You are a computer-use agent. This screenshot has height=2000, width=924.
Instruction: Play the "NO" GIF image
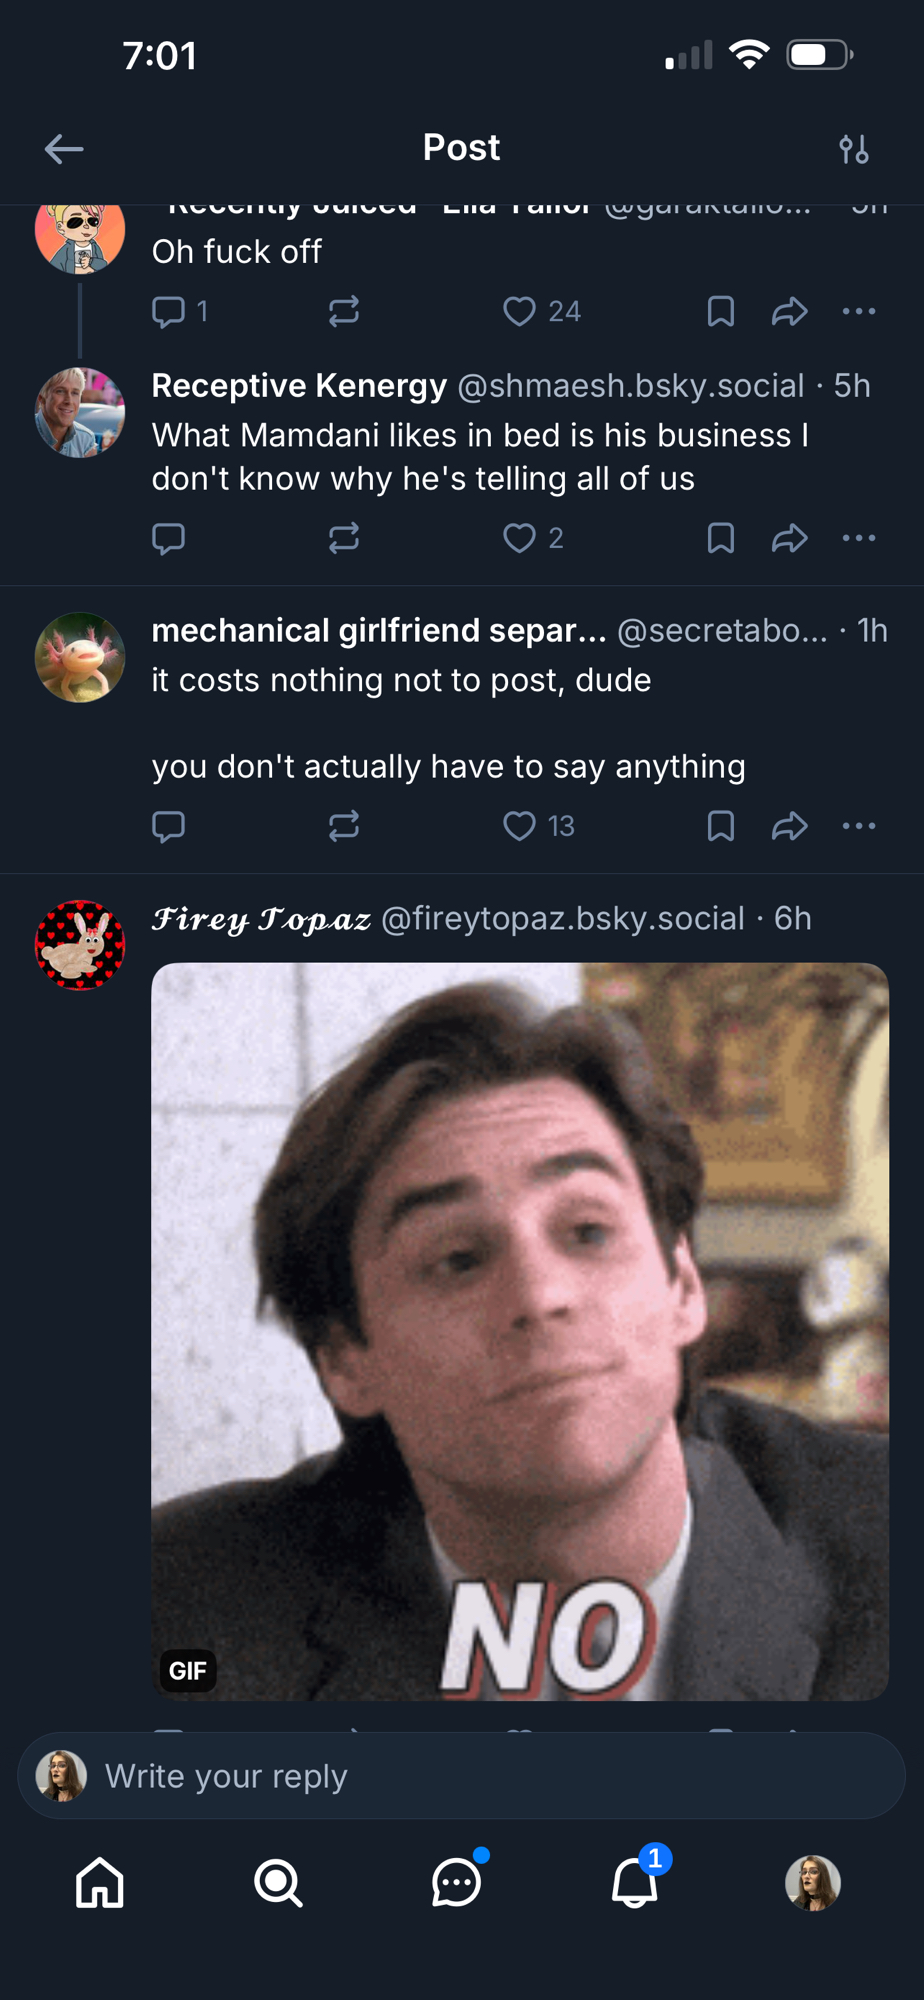click(x=520, y=1331)
